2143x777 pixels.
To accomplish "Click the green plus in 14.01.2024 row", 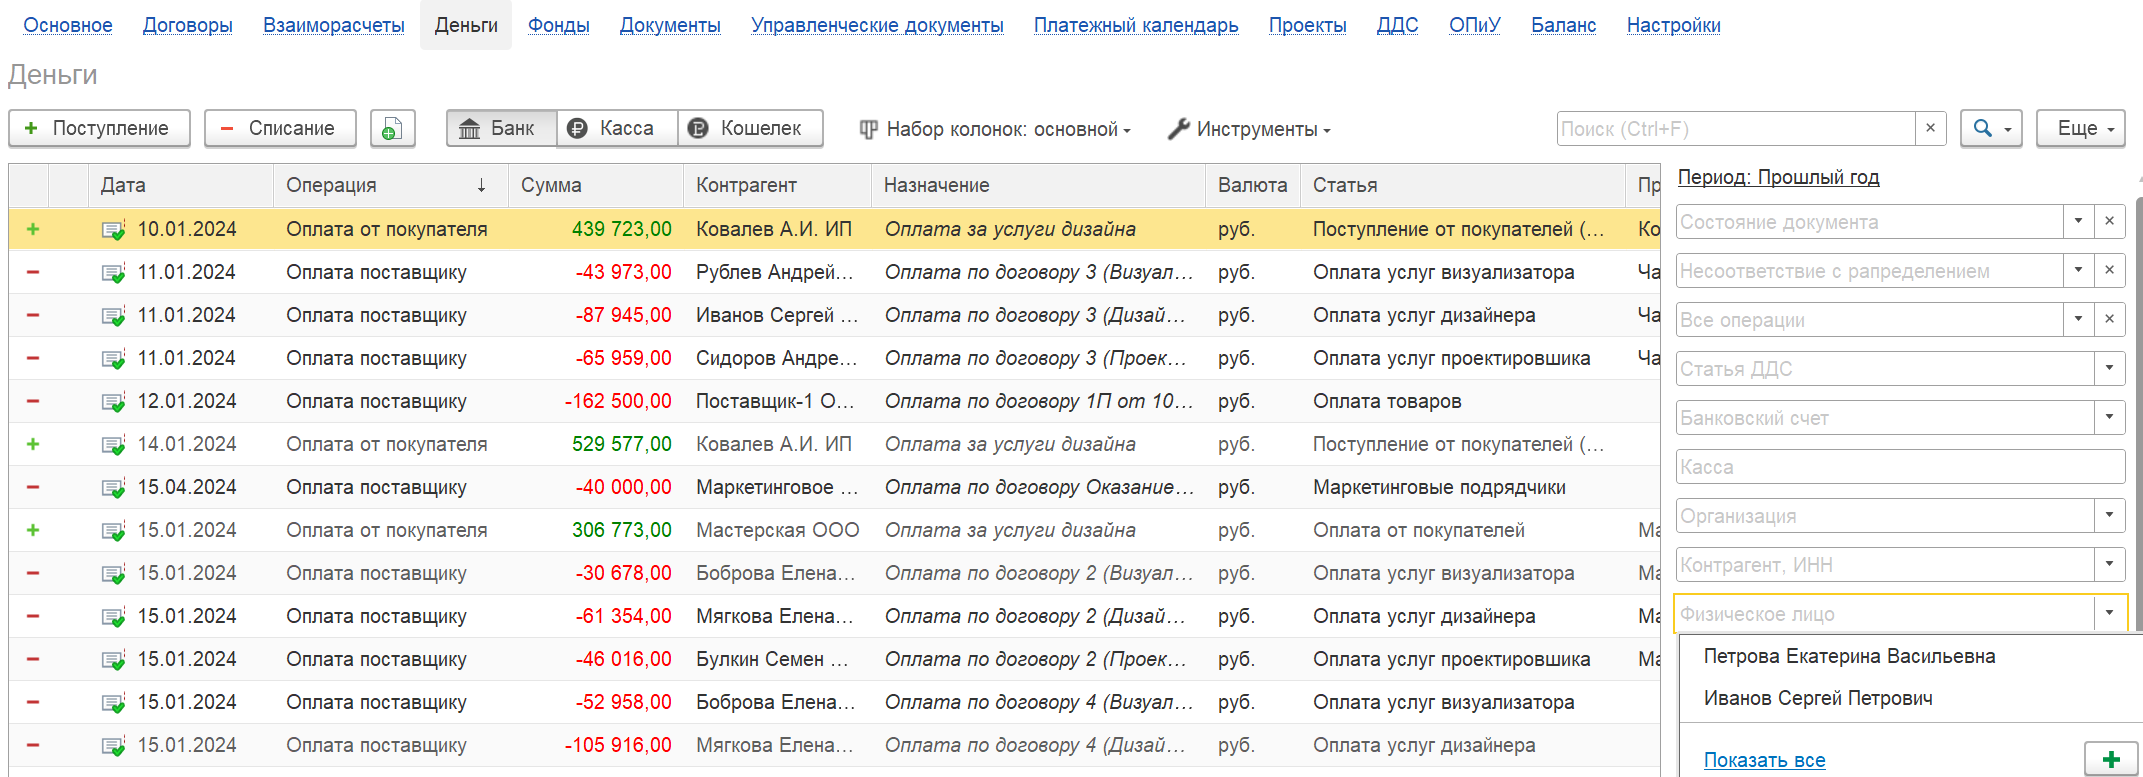I will point(33,444).
